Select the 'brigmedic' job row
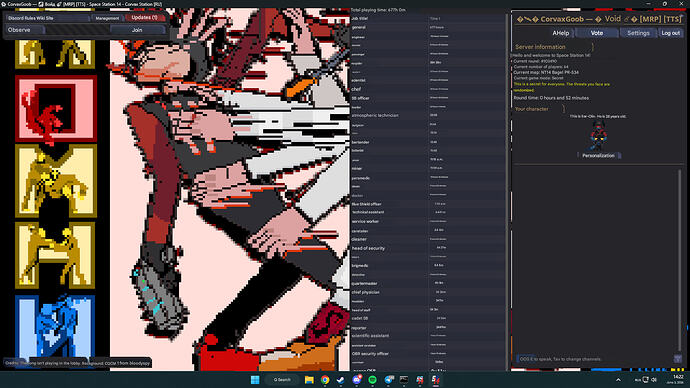The image size is (690, 388). coord(428,266)
